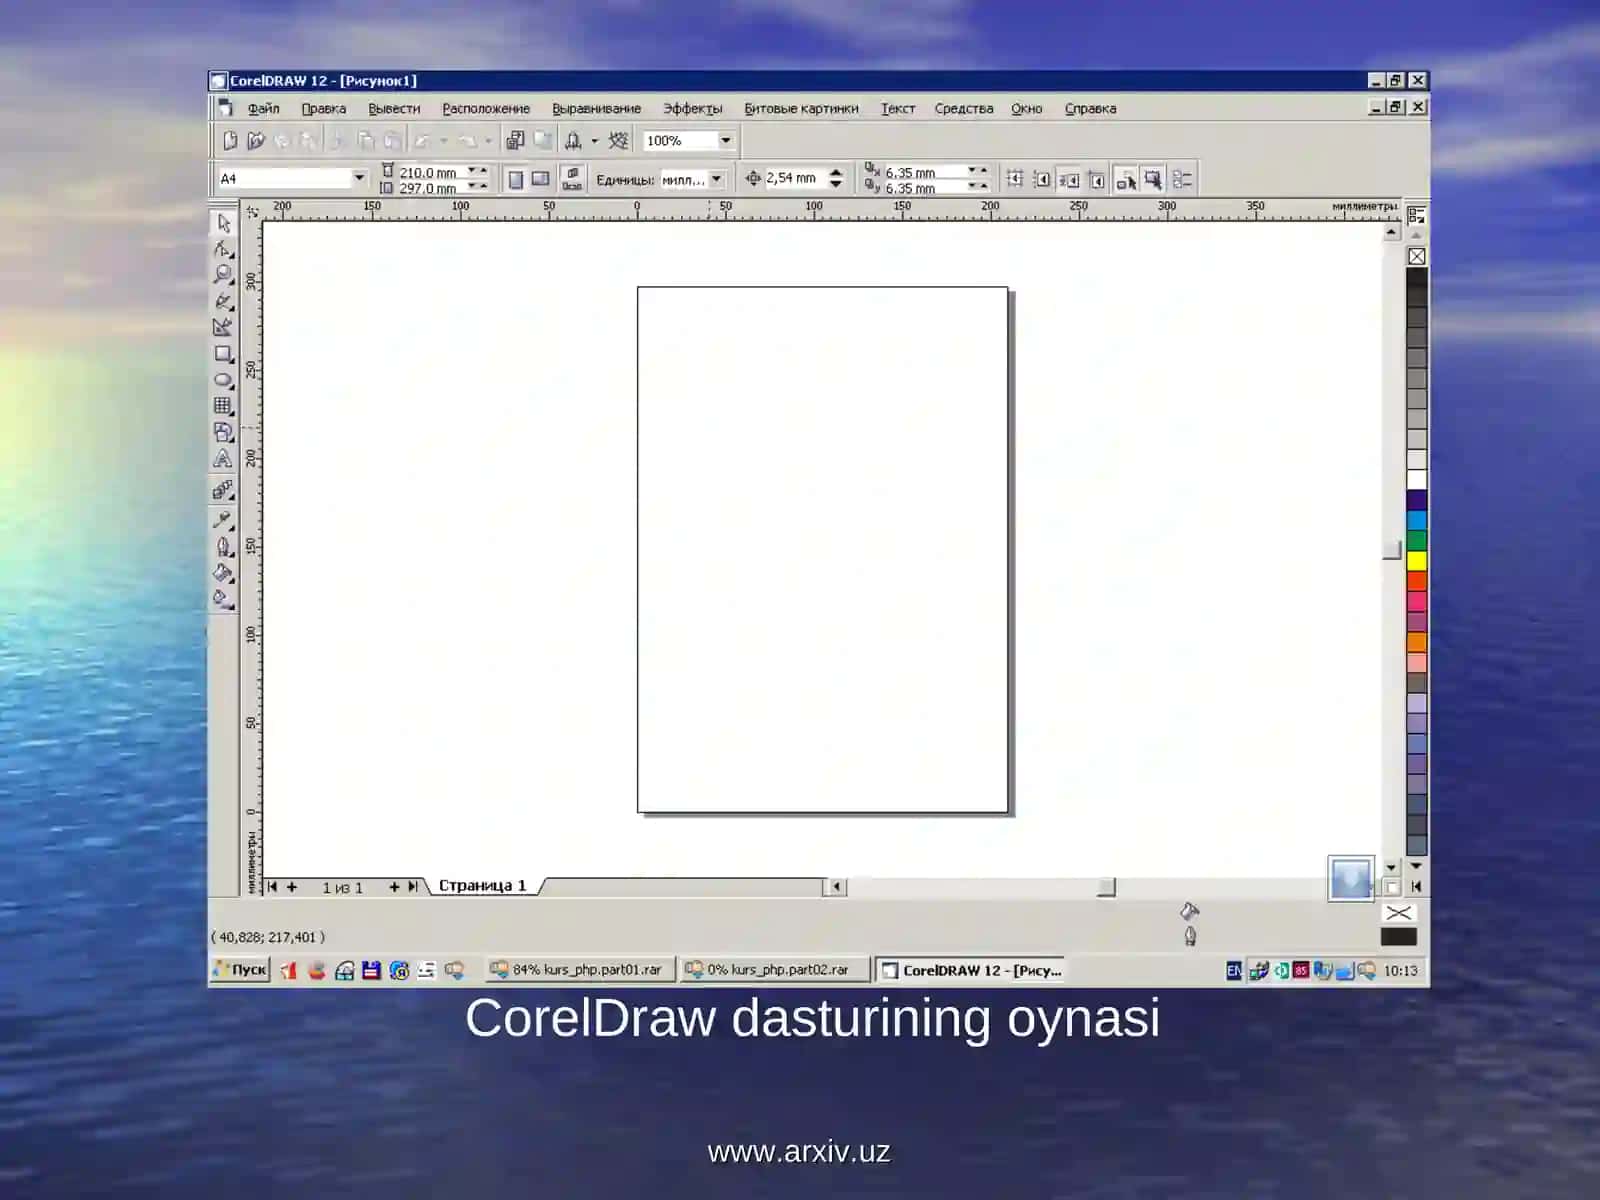The image size is (1600, 1200).
Task: Pick the yellow color swatch
Action: coord(1417,560)
